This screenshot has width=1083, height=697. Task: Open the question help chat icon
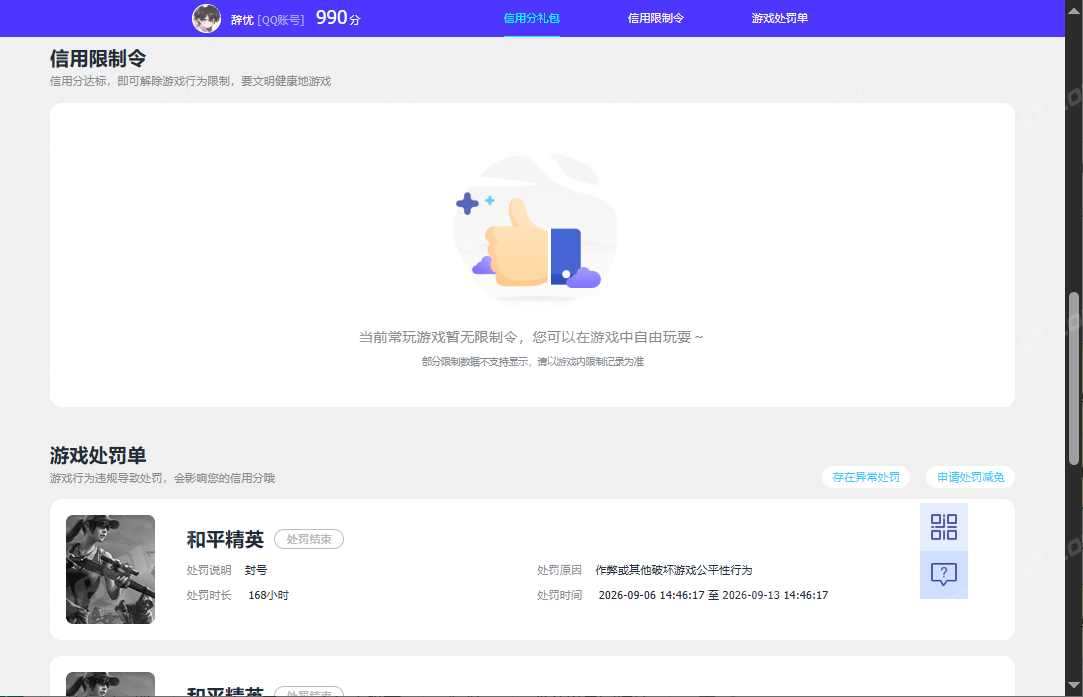[x=943, y=574]
